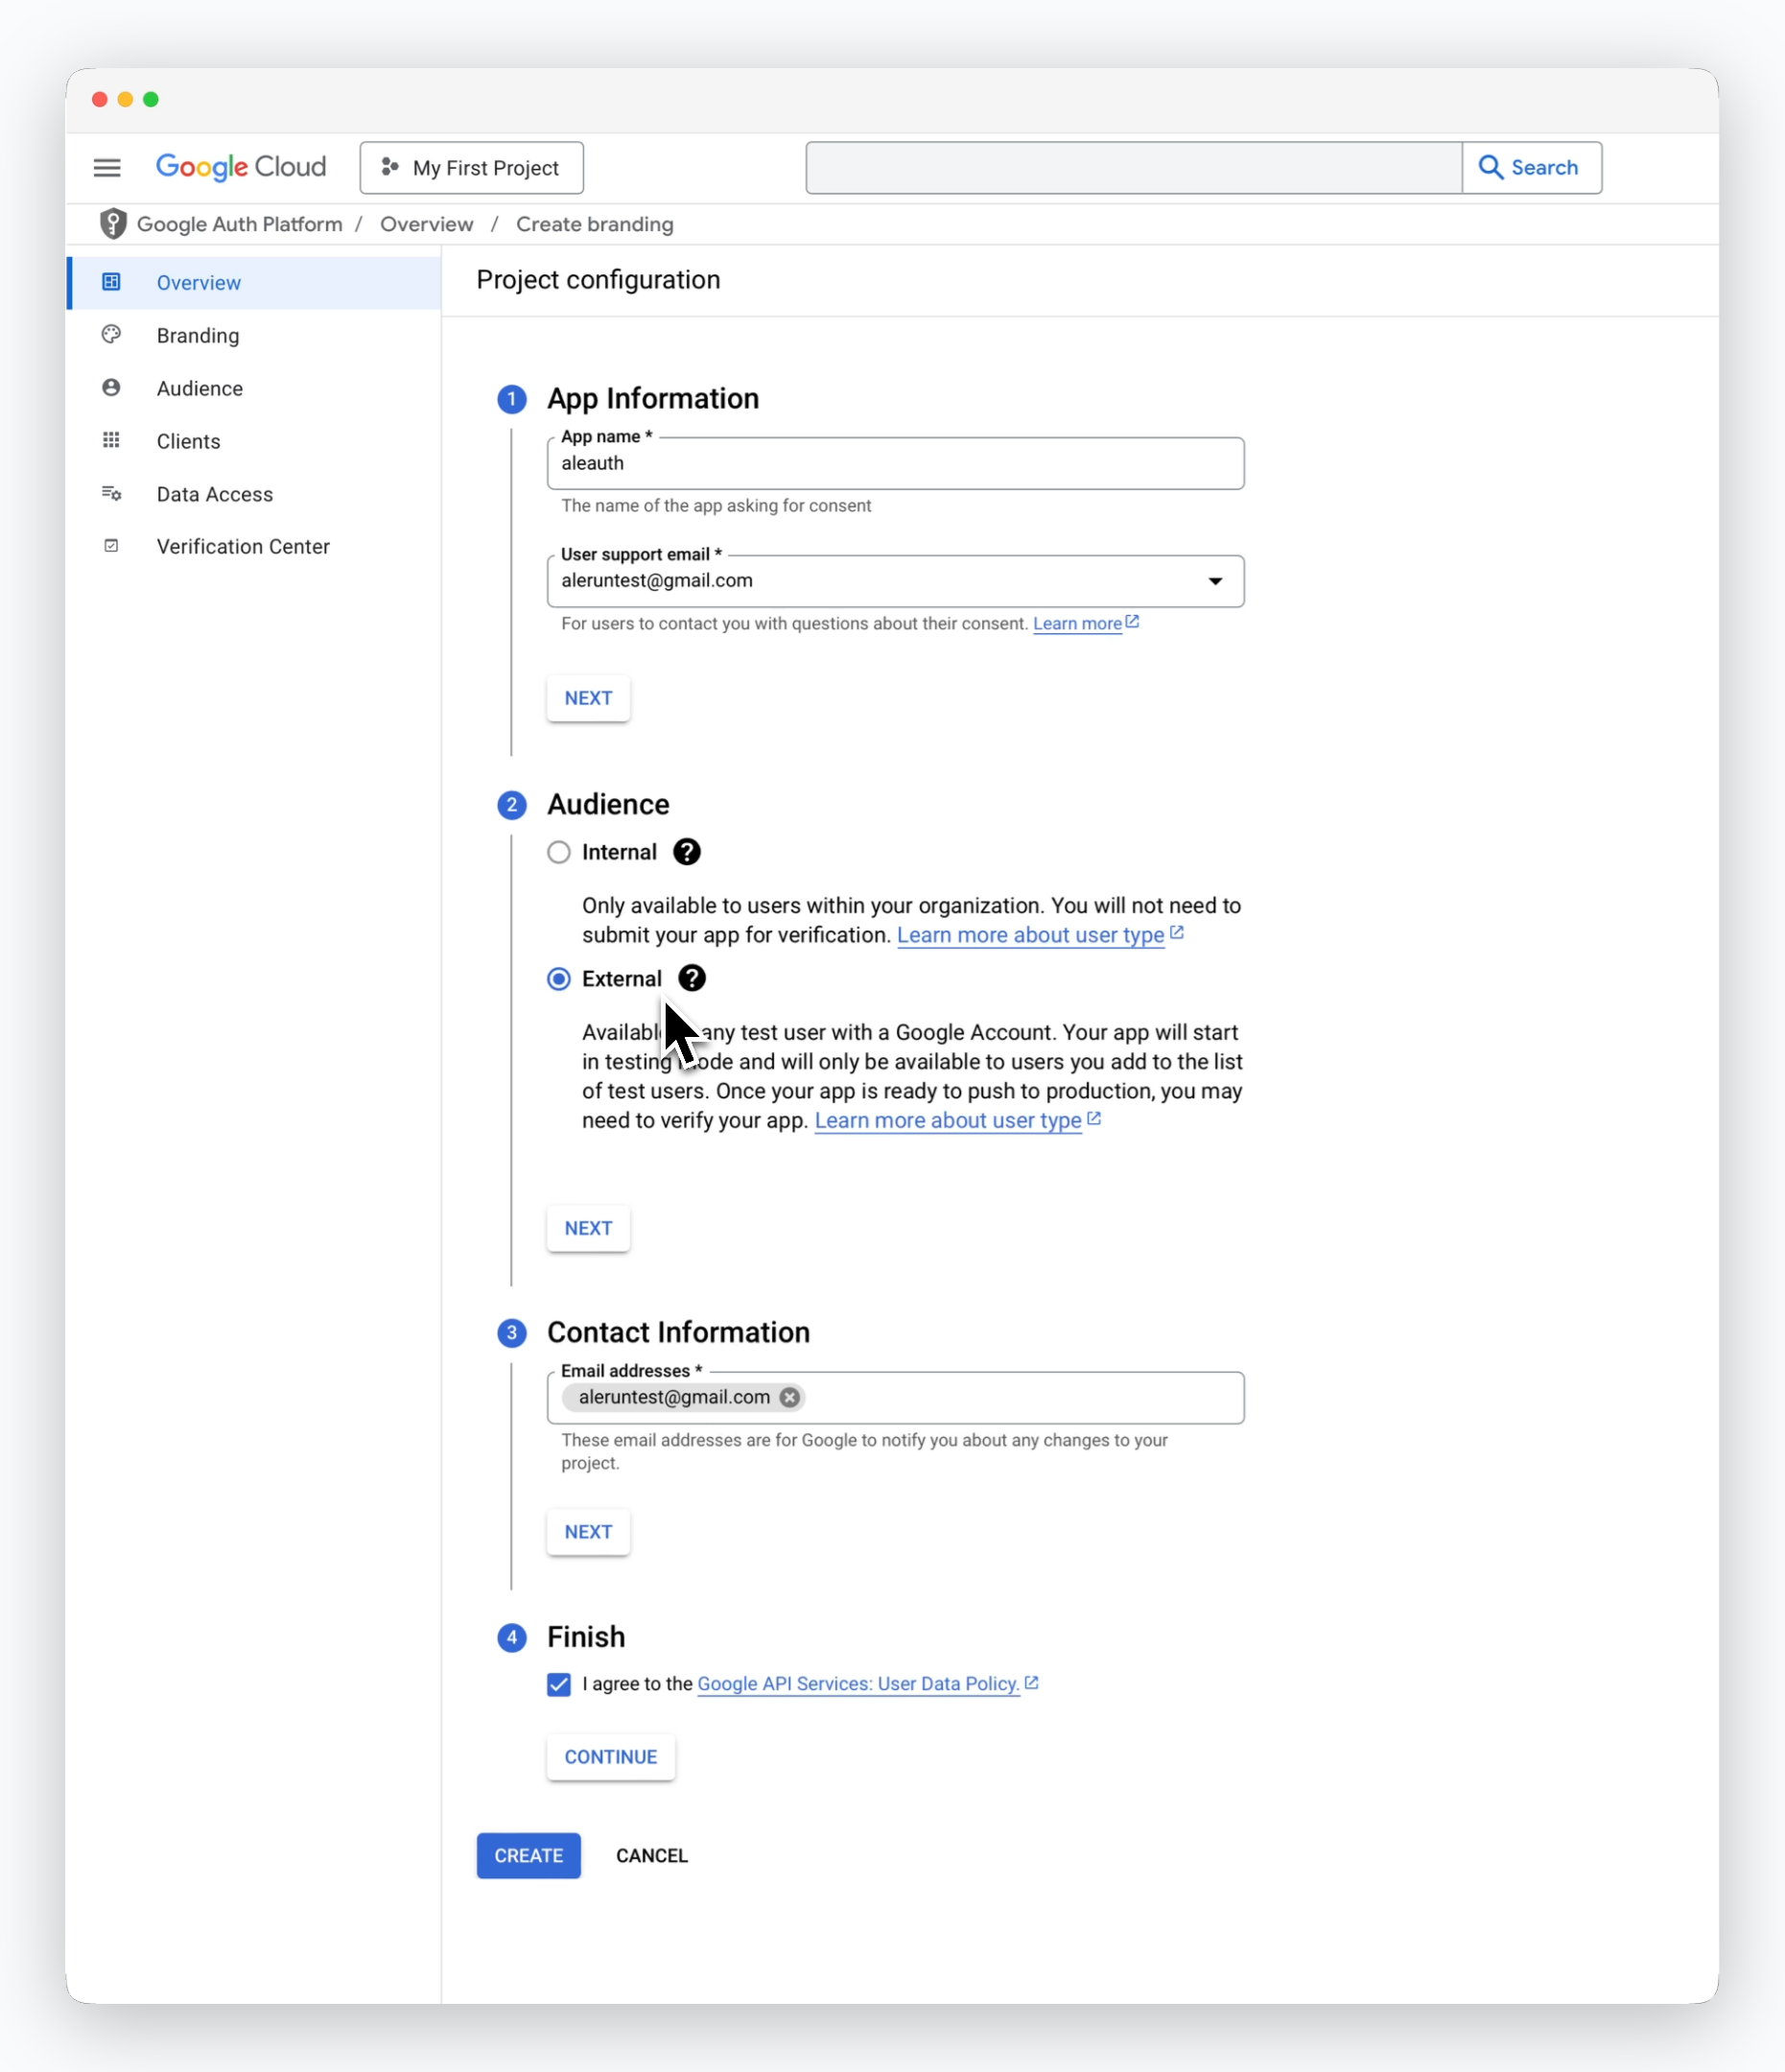Click Overview breadcrumb link

427,224
